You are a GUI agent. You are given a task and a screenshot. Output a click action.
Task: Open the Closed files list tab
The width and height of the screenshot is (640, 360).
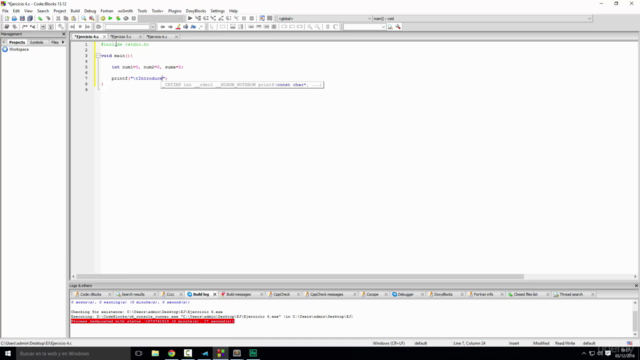coord(525,294)
